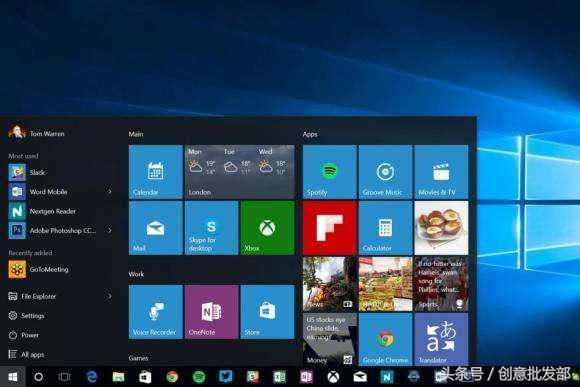Screen dimensions: 580x387
Task: Launch the OneNote tile
Action: [212, 312]
